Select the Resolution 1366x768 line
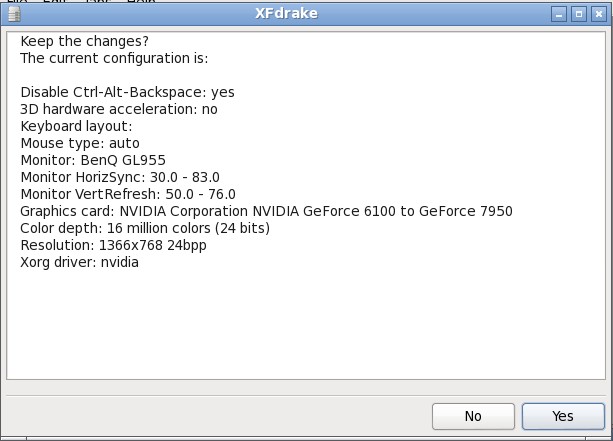 tap(113, 245)
